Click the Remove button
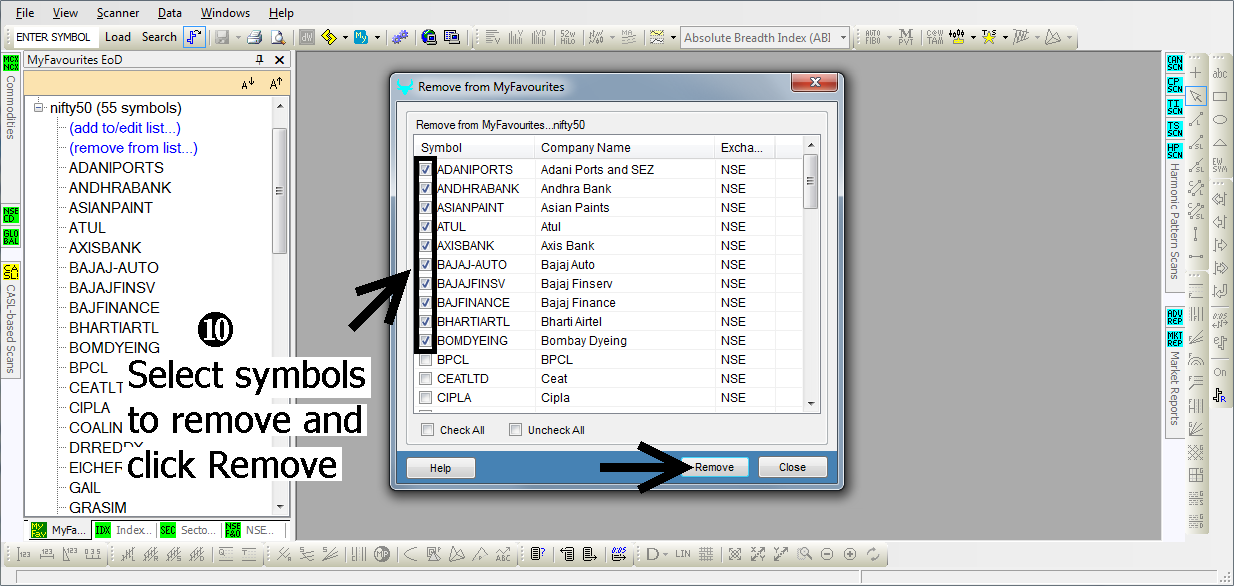The width and height of the screenshot is (1234, 586). (x=714, y=467)
